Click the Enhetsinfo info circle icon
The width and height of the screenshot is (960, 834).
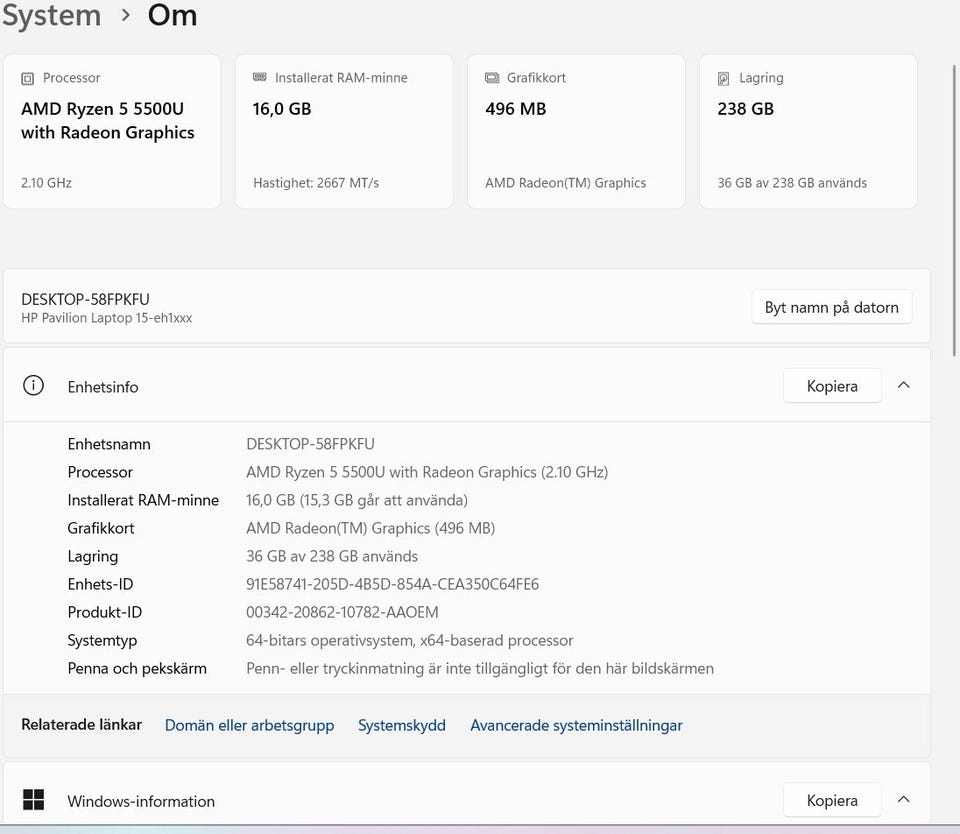tap(33, 386)
